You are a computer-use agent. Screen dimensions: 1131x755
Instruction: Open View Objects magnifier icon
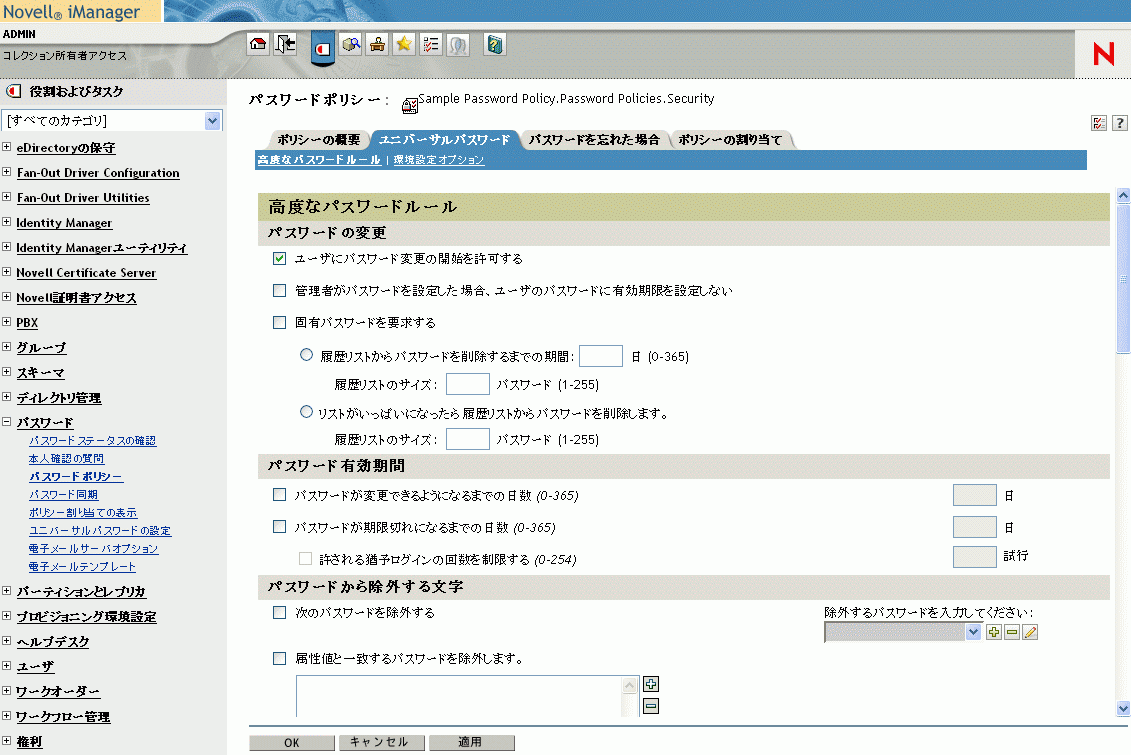point(351,45)
